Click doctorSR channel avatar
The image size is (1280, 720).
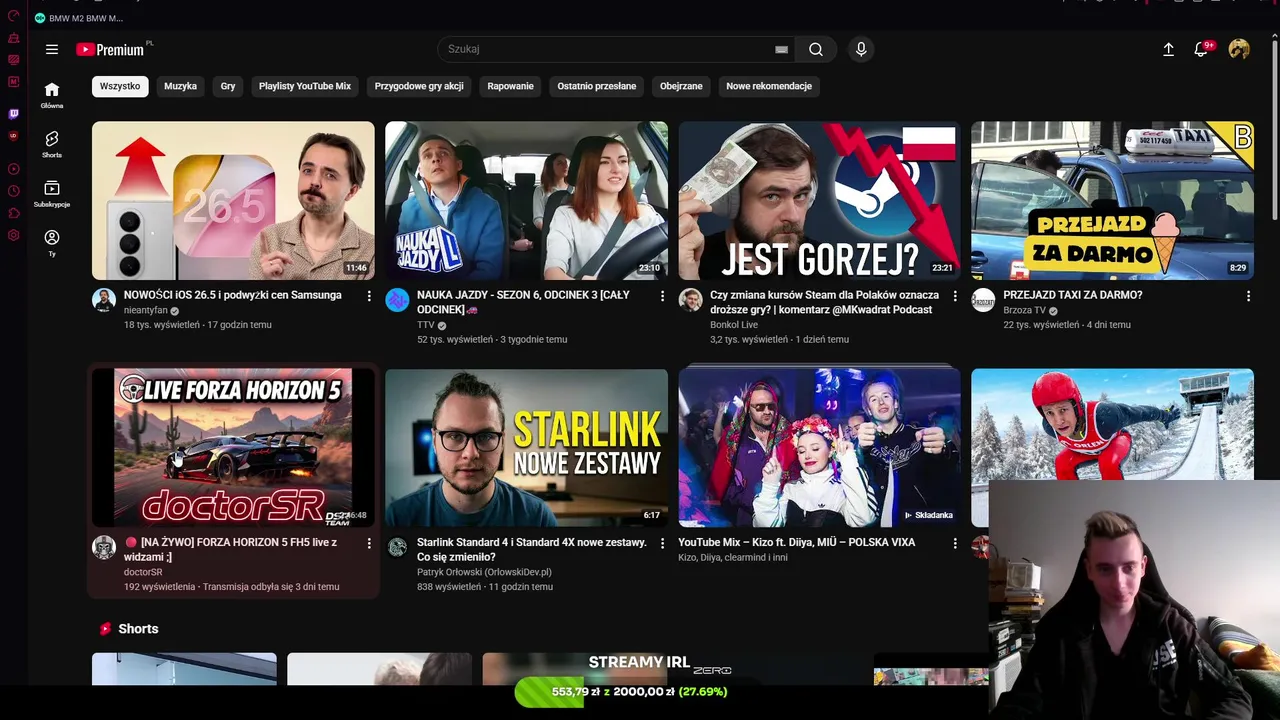104,547
